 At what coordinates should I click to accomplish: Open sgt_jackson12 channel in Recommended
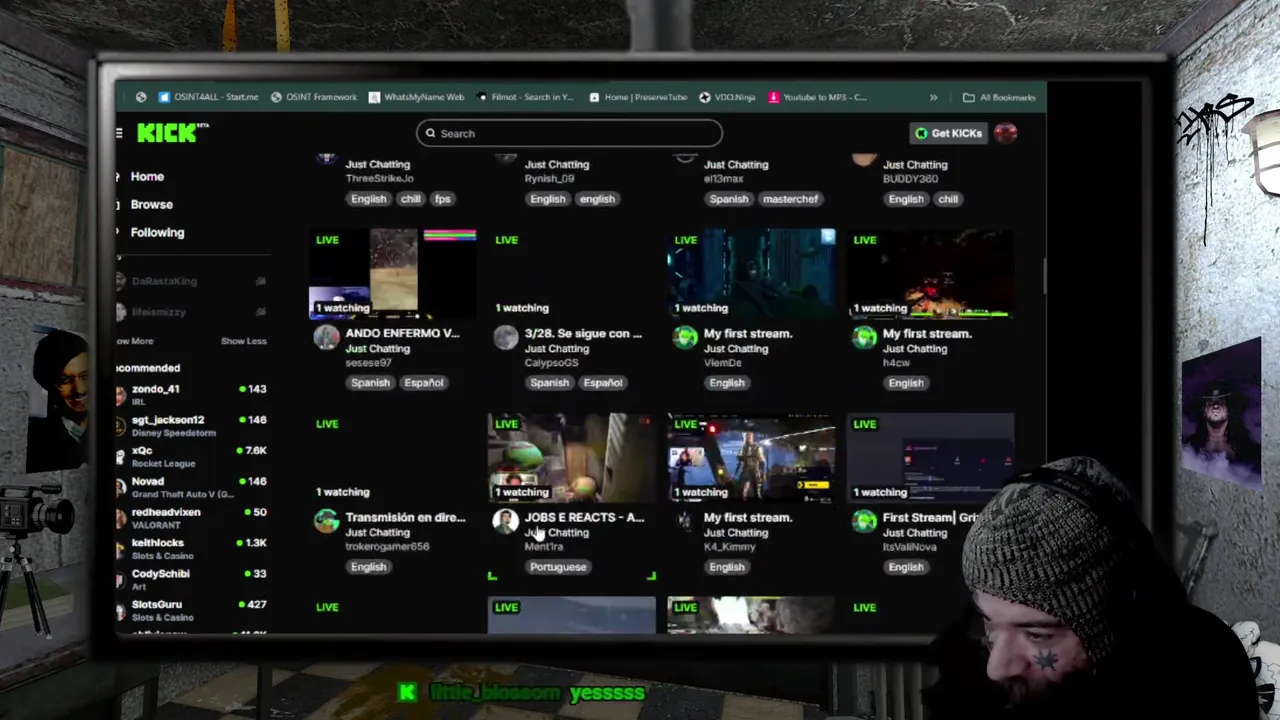[x=190, y=425]
